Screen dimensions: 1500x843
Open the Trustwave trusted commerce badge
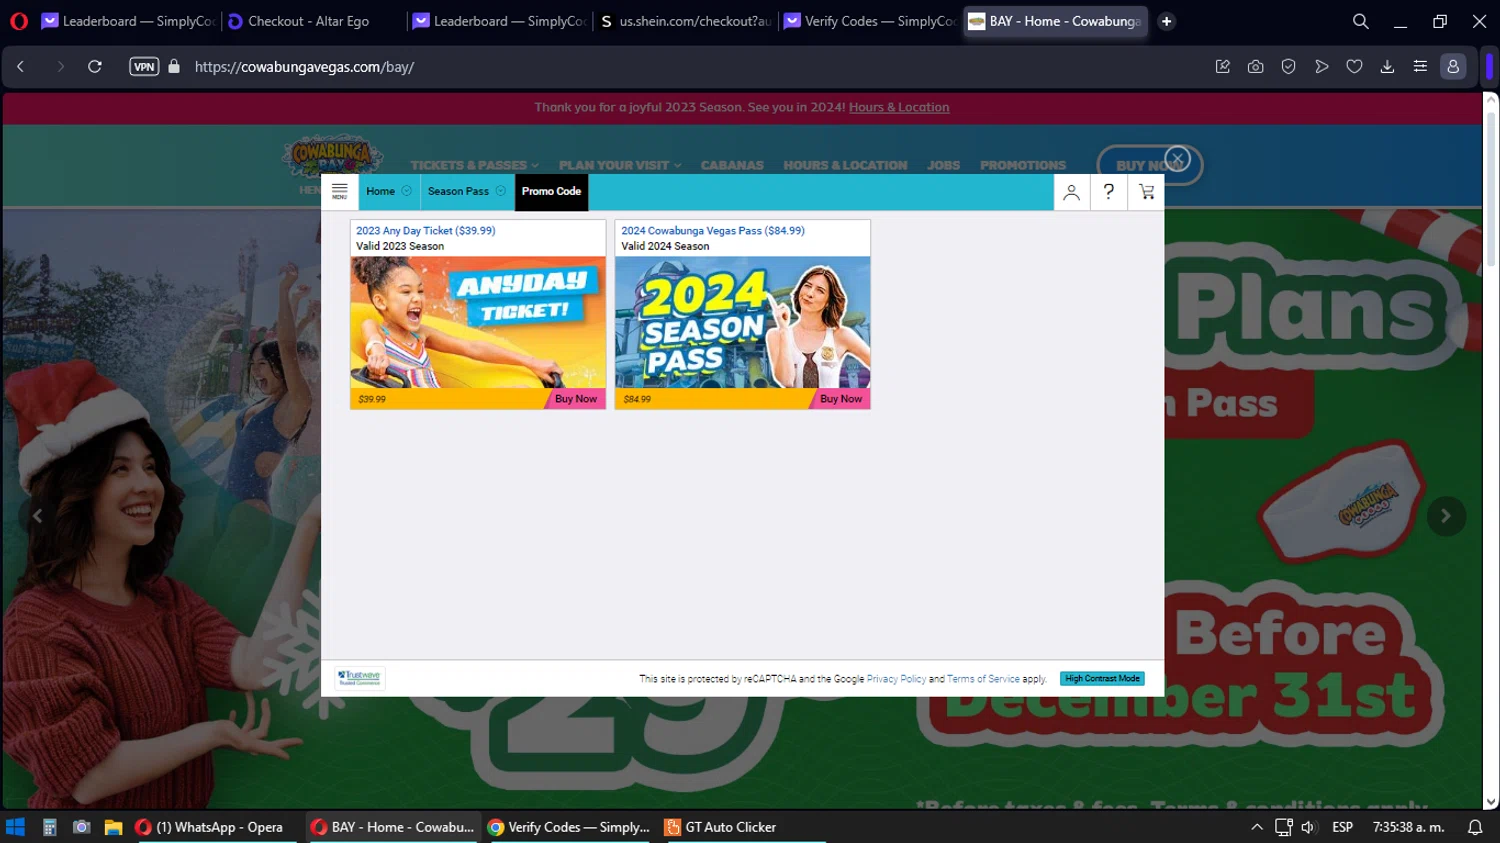[360, 678]
